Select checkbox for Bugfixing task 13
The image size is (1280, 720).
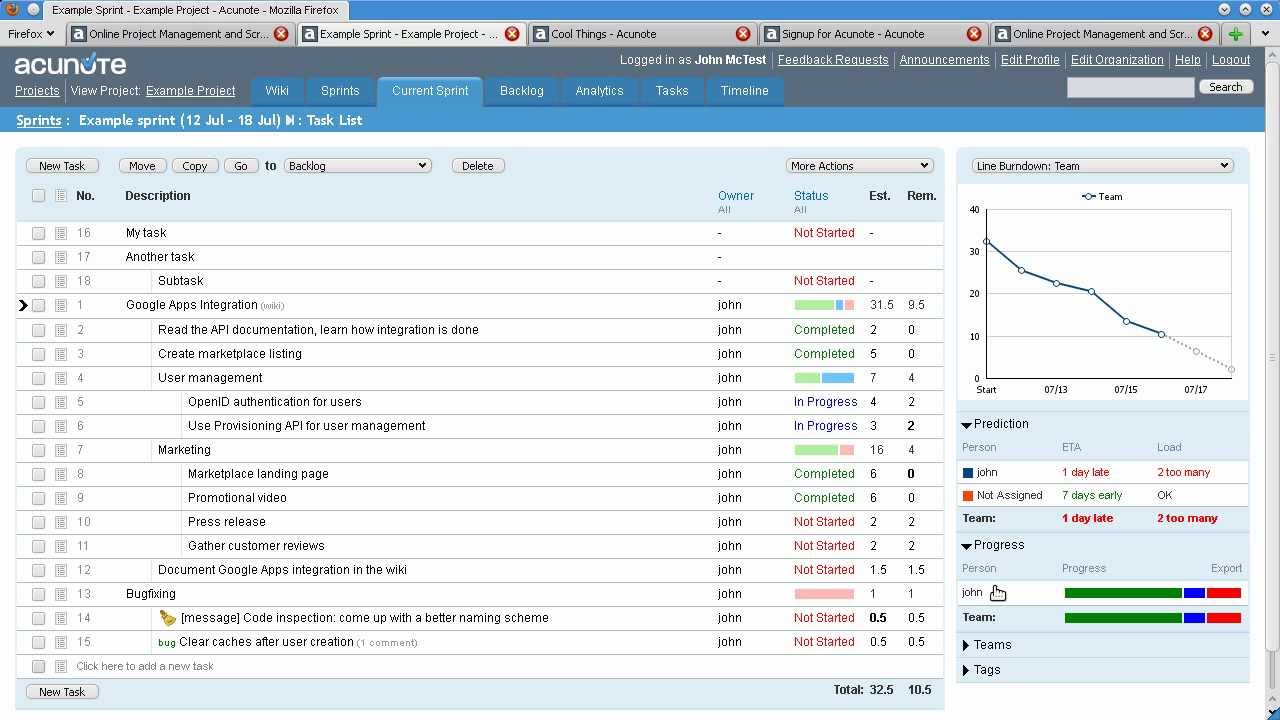[38, 594]
